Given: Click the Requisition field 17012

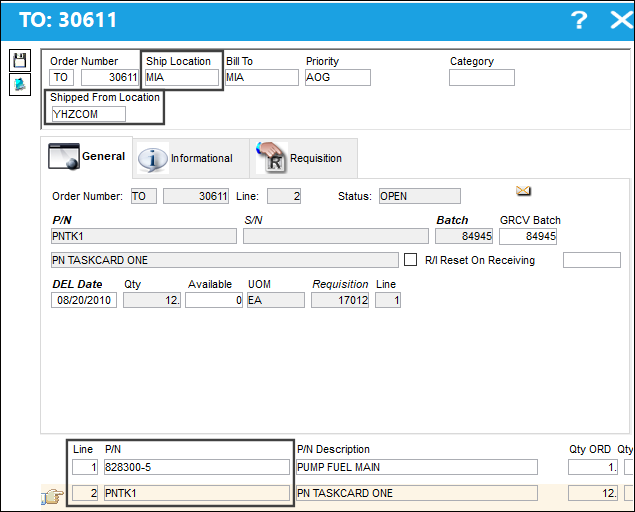Looking at the screenshot, I should pyautogui.click(x=340, y=300).
